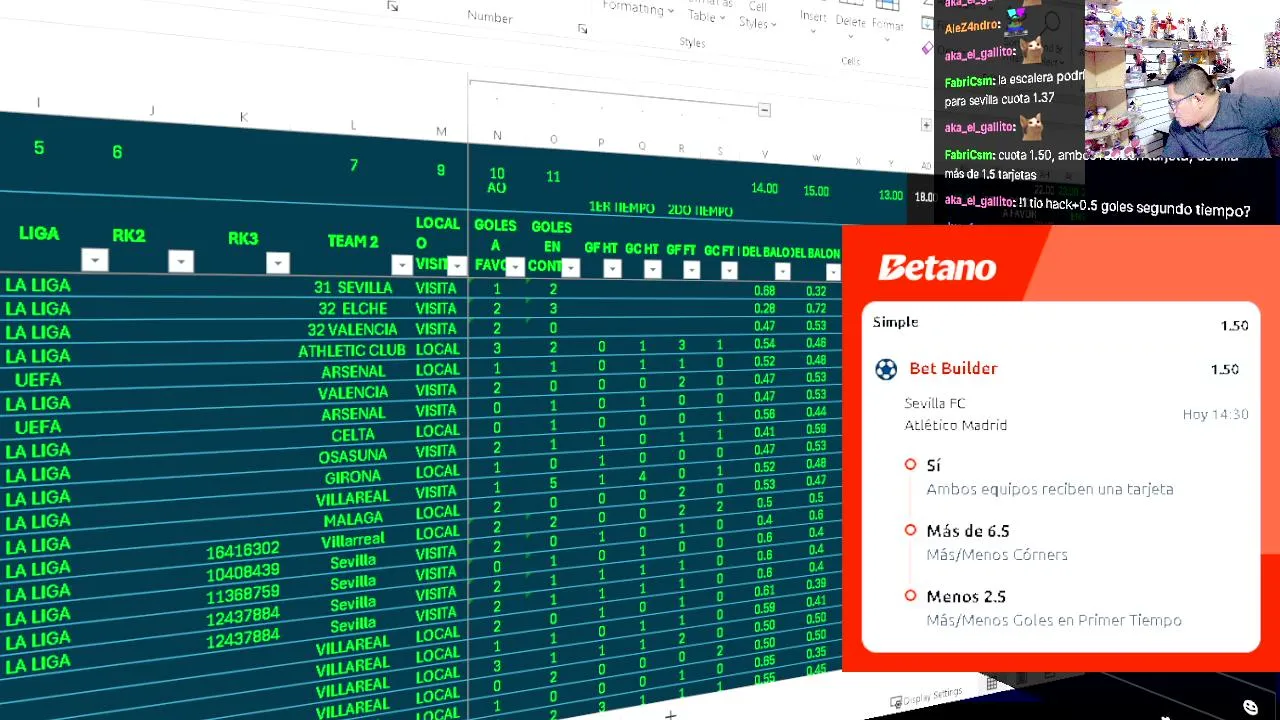Click the Bet Builder label in the bet slip
The image size is (1280, 720).
[x=953, y=368]
